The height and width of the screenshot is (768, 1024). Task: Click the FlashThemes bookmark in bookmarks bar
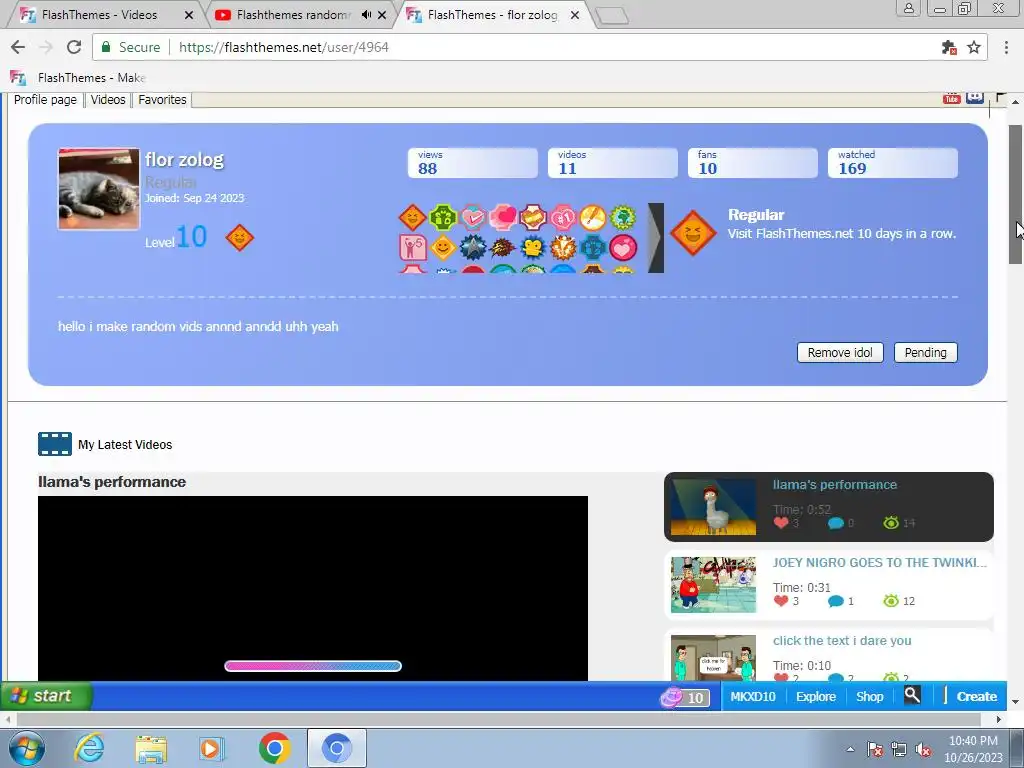point(78,78)
